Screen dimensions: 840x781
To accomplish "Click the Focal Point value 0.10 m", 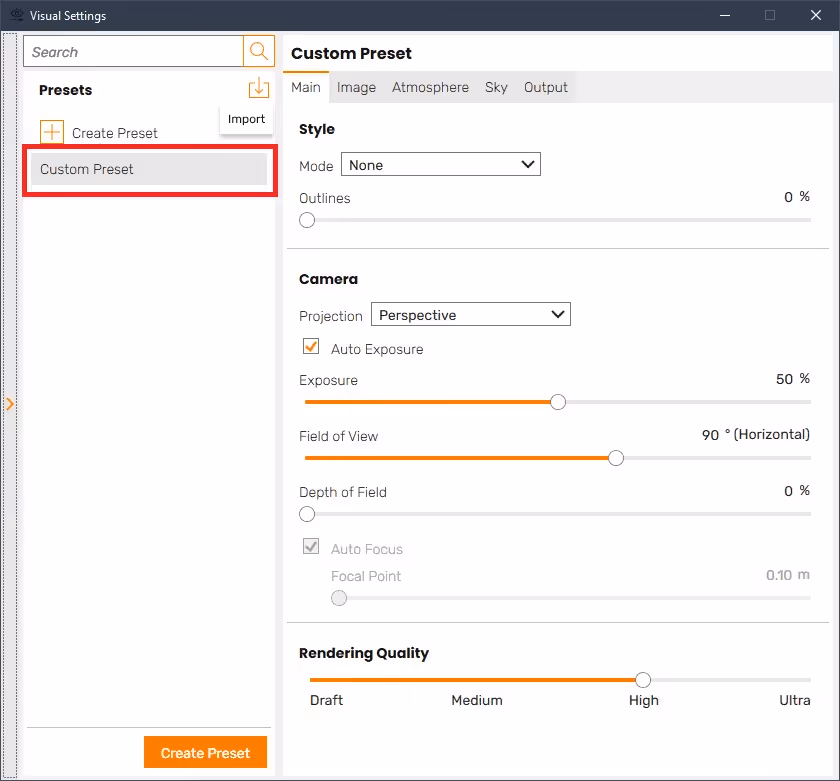I will [x=788, y=575].
